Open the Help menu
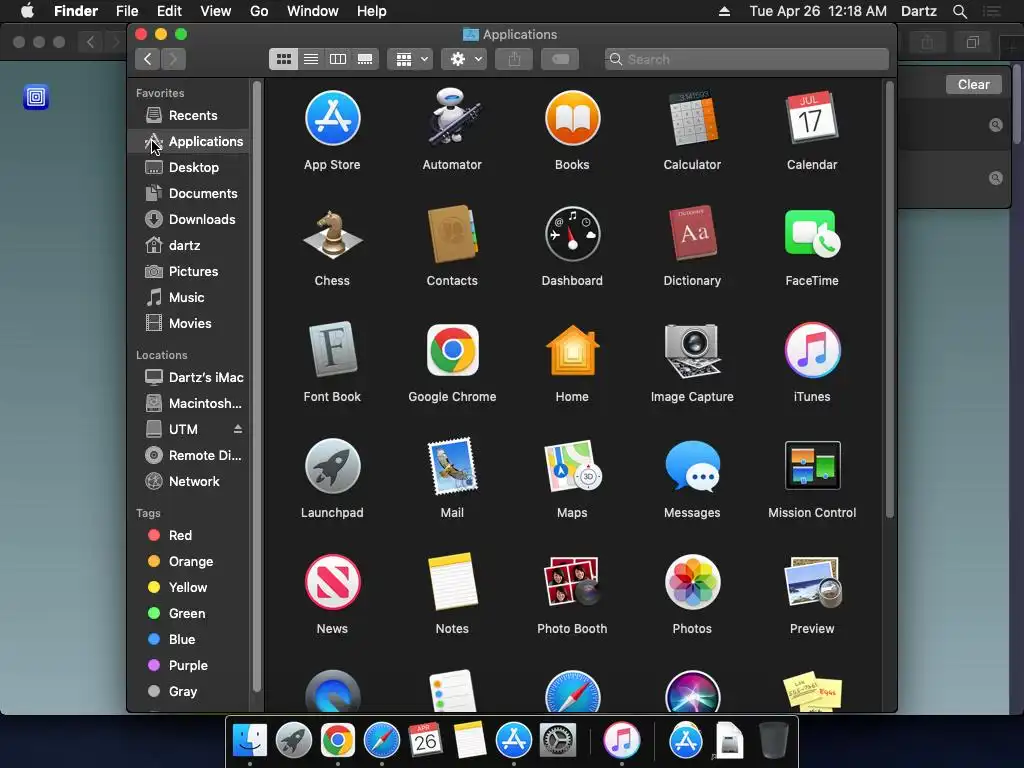Viewport: 1024px width, 768px height. 372,11
